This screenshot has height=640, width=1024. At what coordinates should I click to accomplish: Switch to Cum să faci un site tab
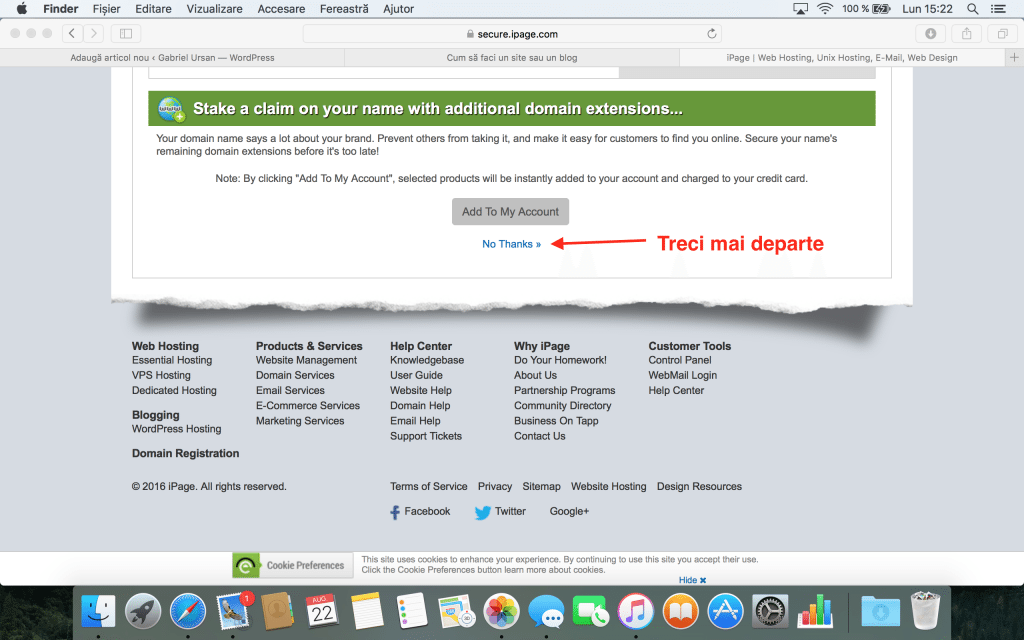(x=512, y=57)
